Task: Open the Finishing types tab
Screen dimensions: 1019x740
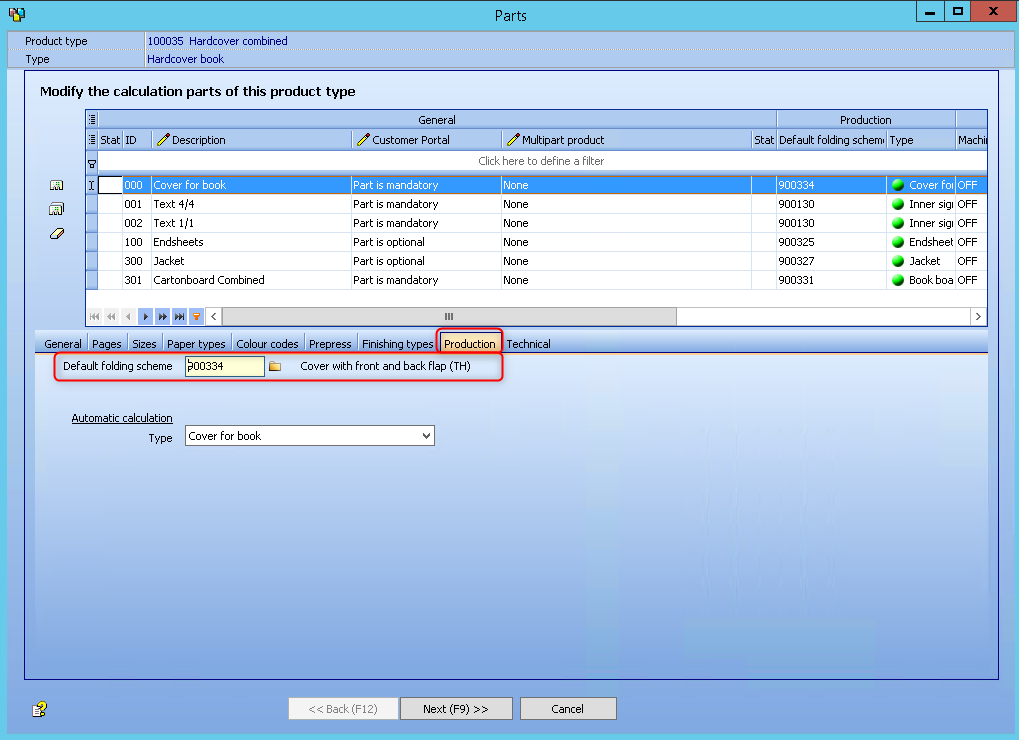Action: (x=398, y=344)
